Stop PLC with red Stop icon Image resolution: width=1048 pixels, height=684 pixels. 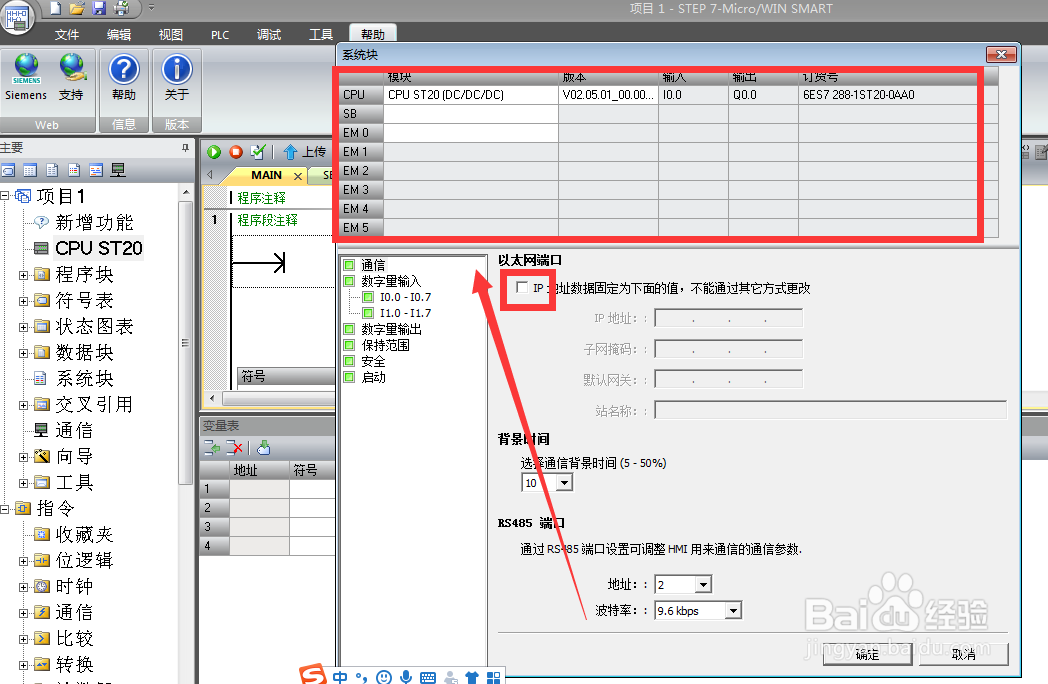click(x=236, y=152)
